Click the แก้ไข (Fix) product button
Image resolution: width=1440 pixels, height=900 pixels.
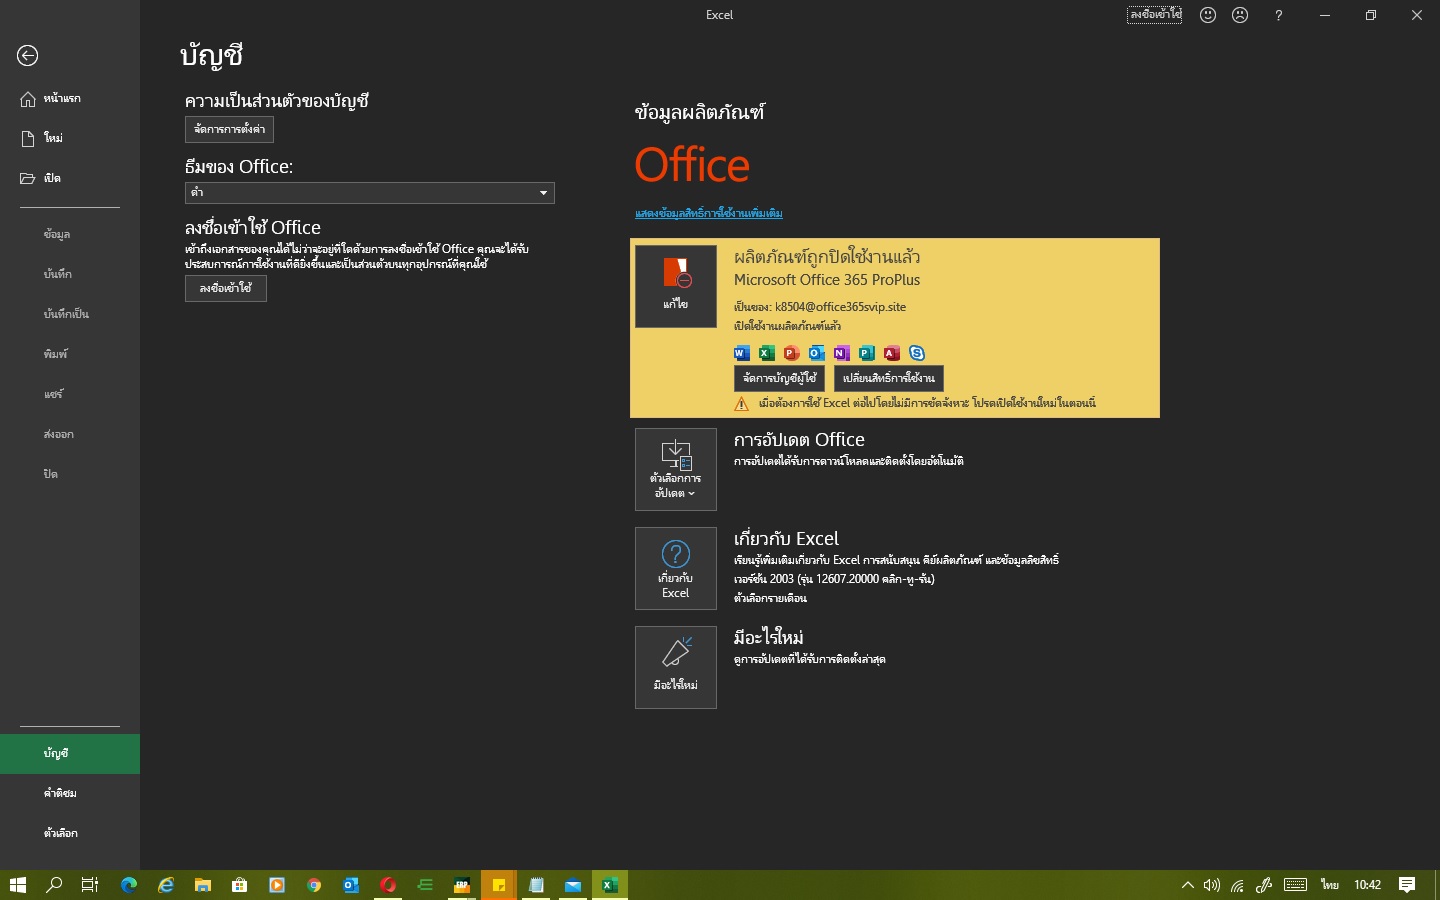676,287
